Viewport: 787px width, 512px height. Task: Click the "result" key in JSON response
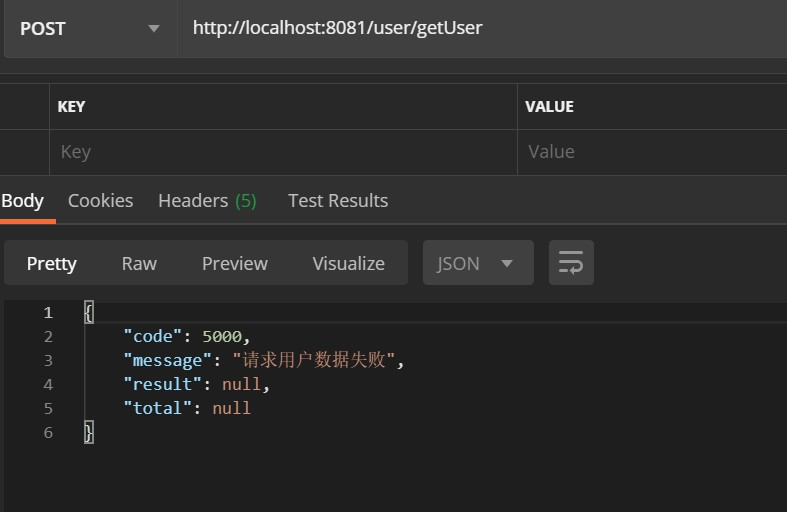[x=163, y=384]
